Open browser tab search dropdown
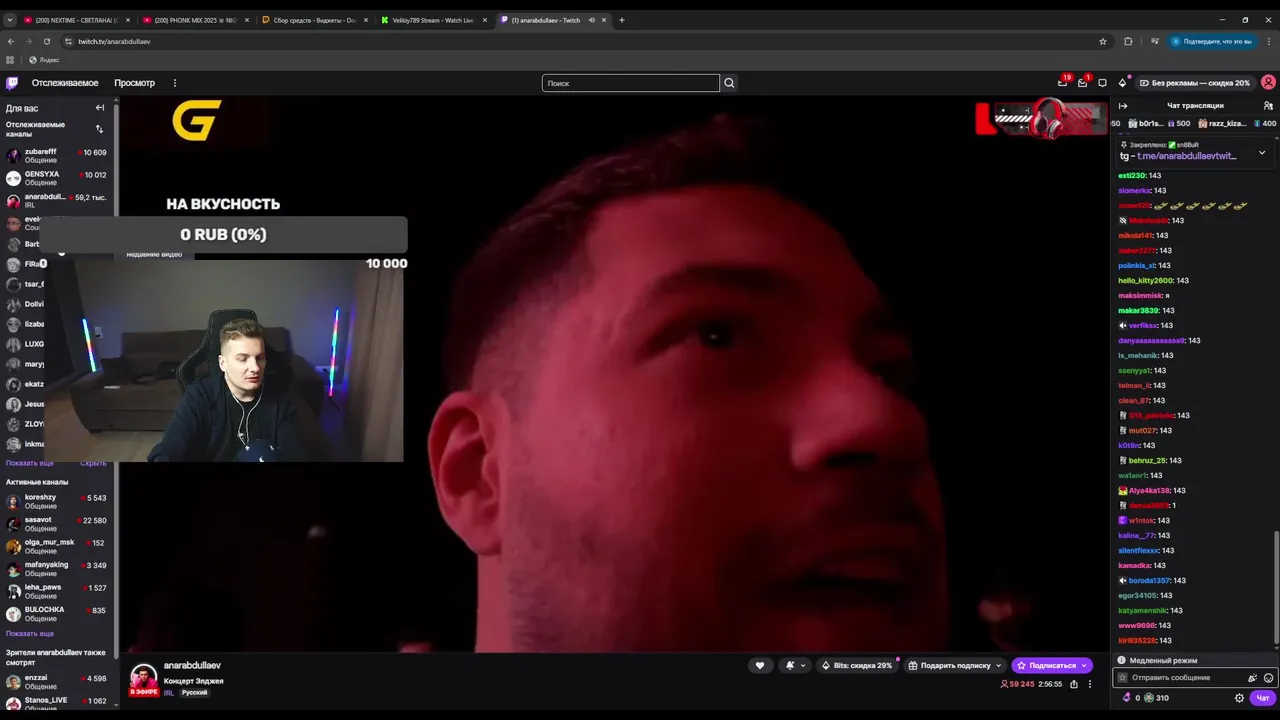 (10, 20)
